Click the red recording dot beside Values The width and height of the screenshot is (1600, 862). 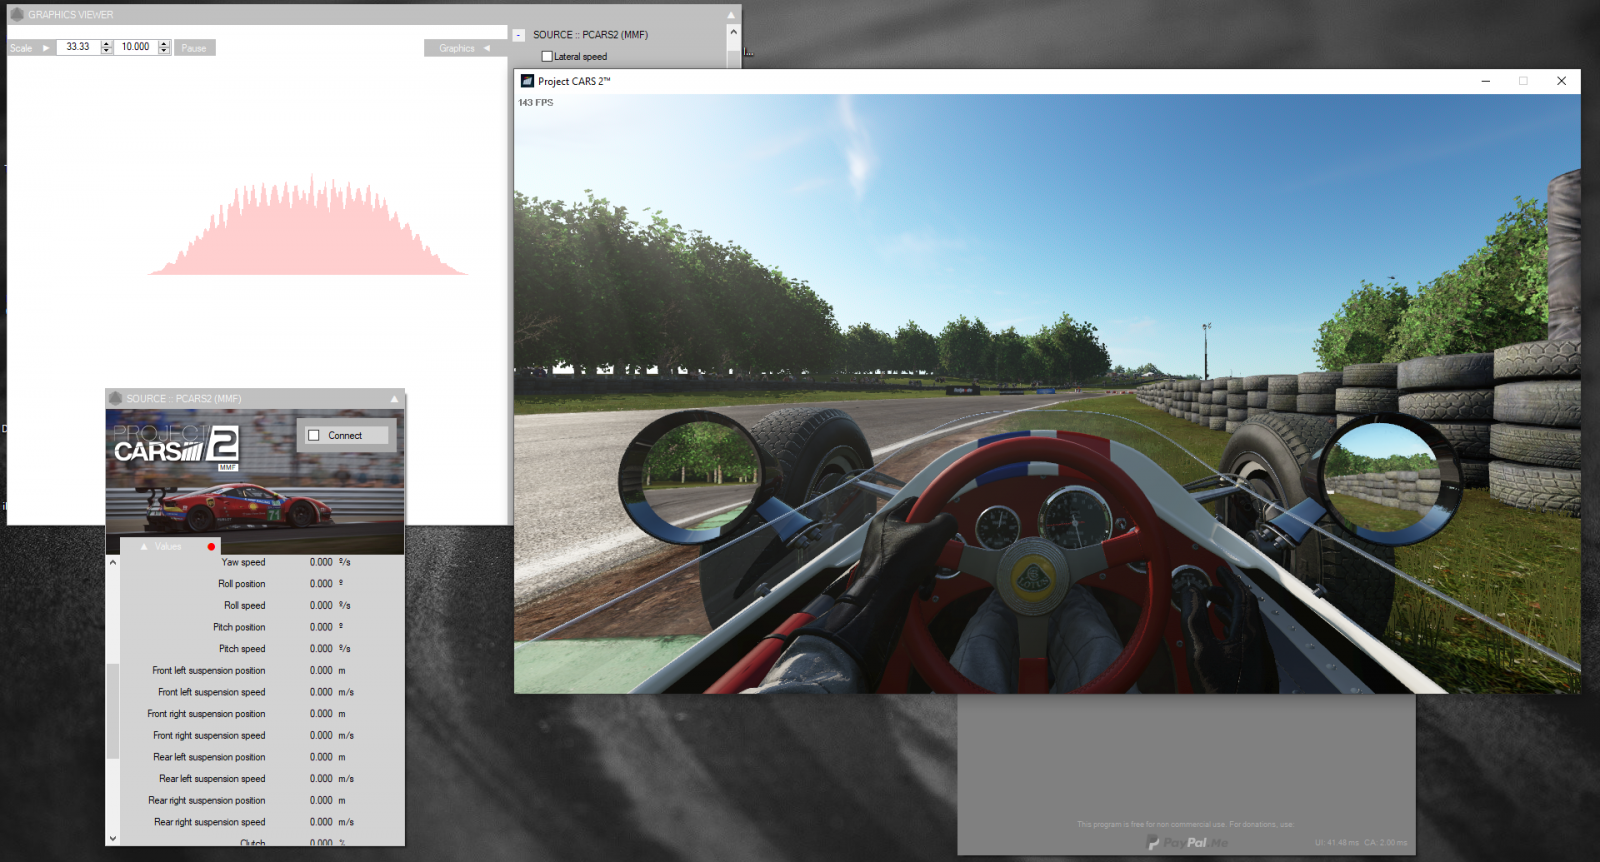point(211,547)
